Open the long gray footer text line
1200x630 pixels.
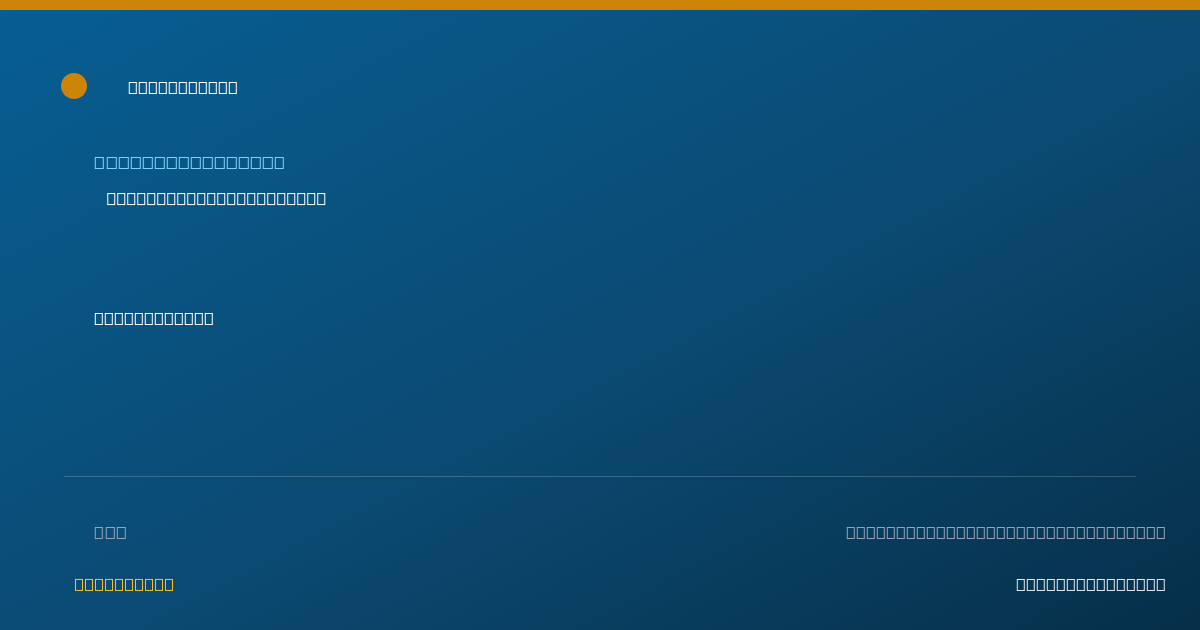tap(1005, 532)
